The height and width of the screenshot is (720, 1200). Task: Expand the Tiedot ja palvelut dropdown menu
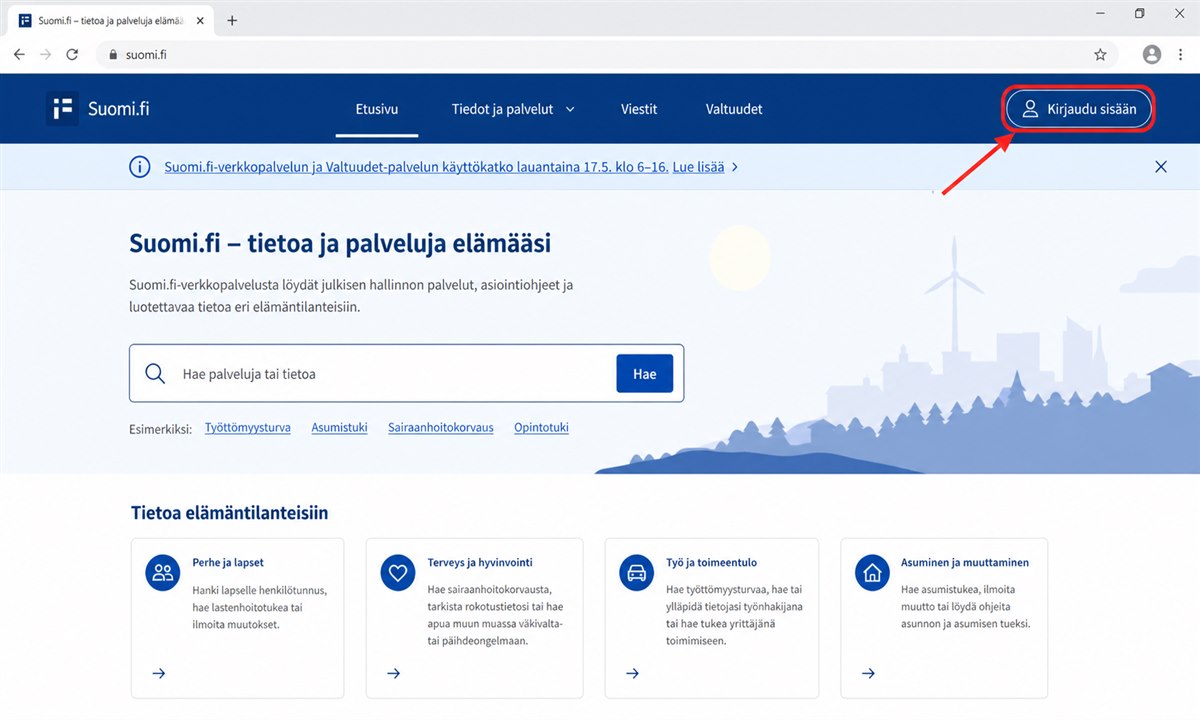[513, 109]
